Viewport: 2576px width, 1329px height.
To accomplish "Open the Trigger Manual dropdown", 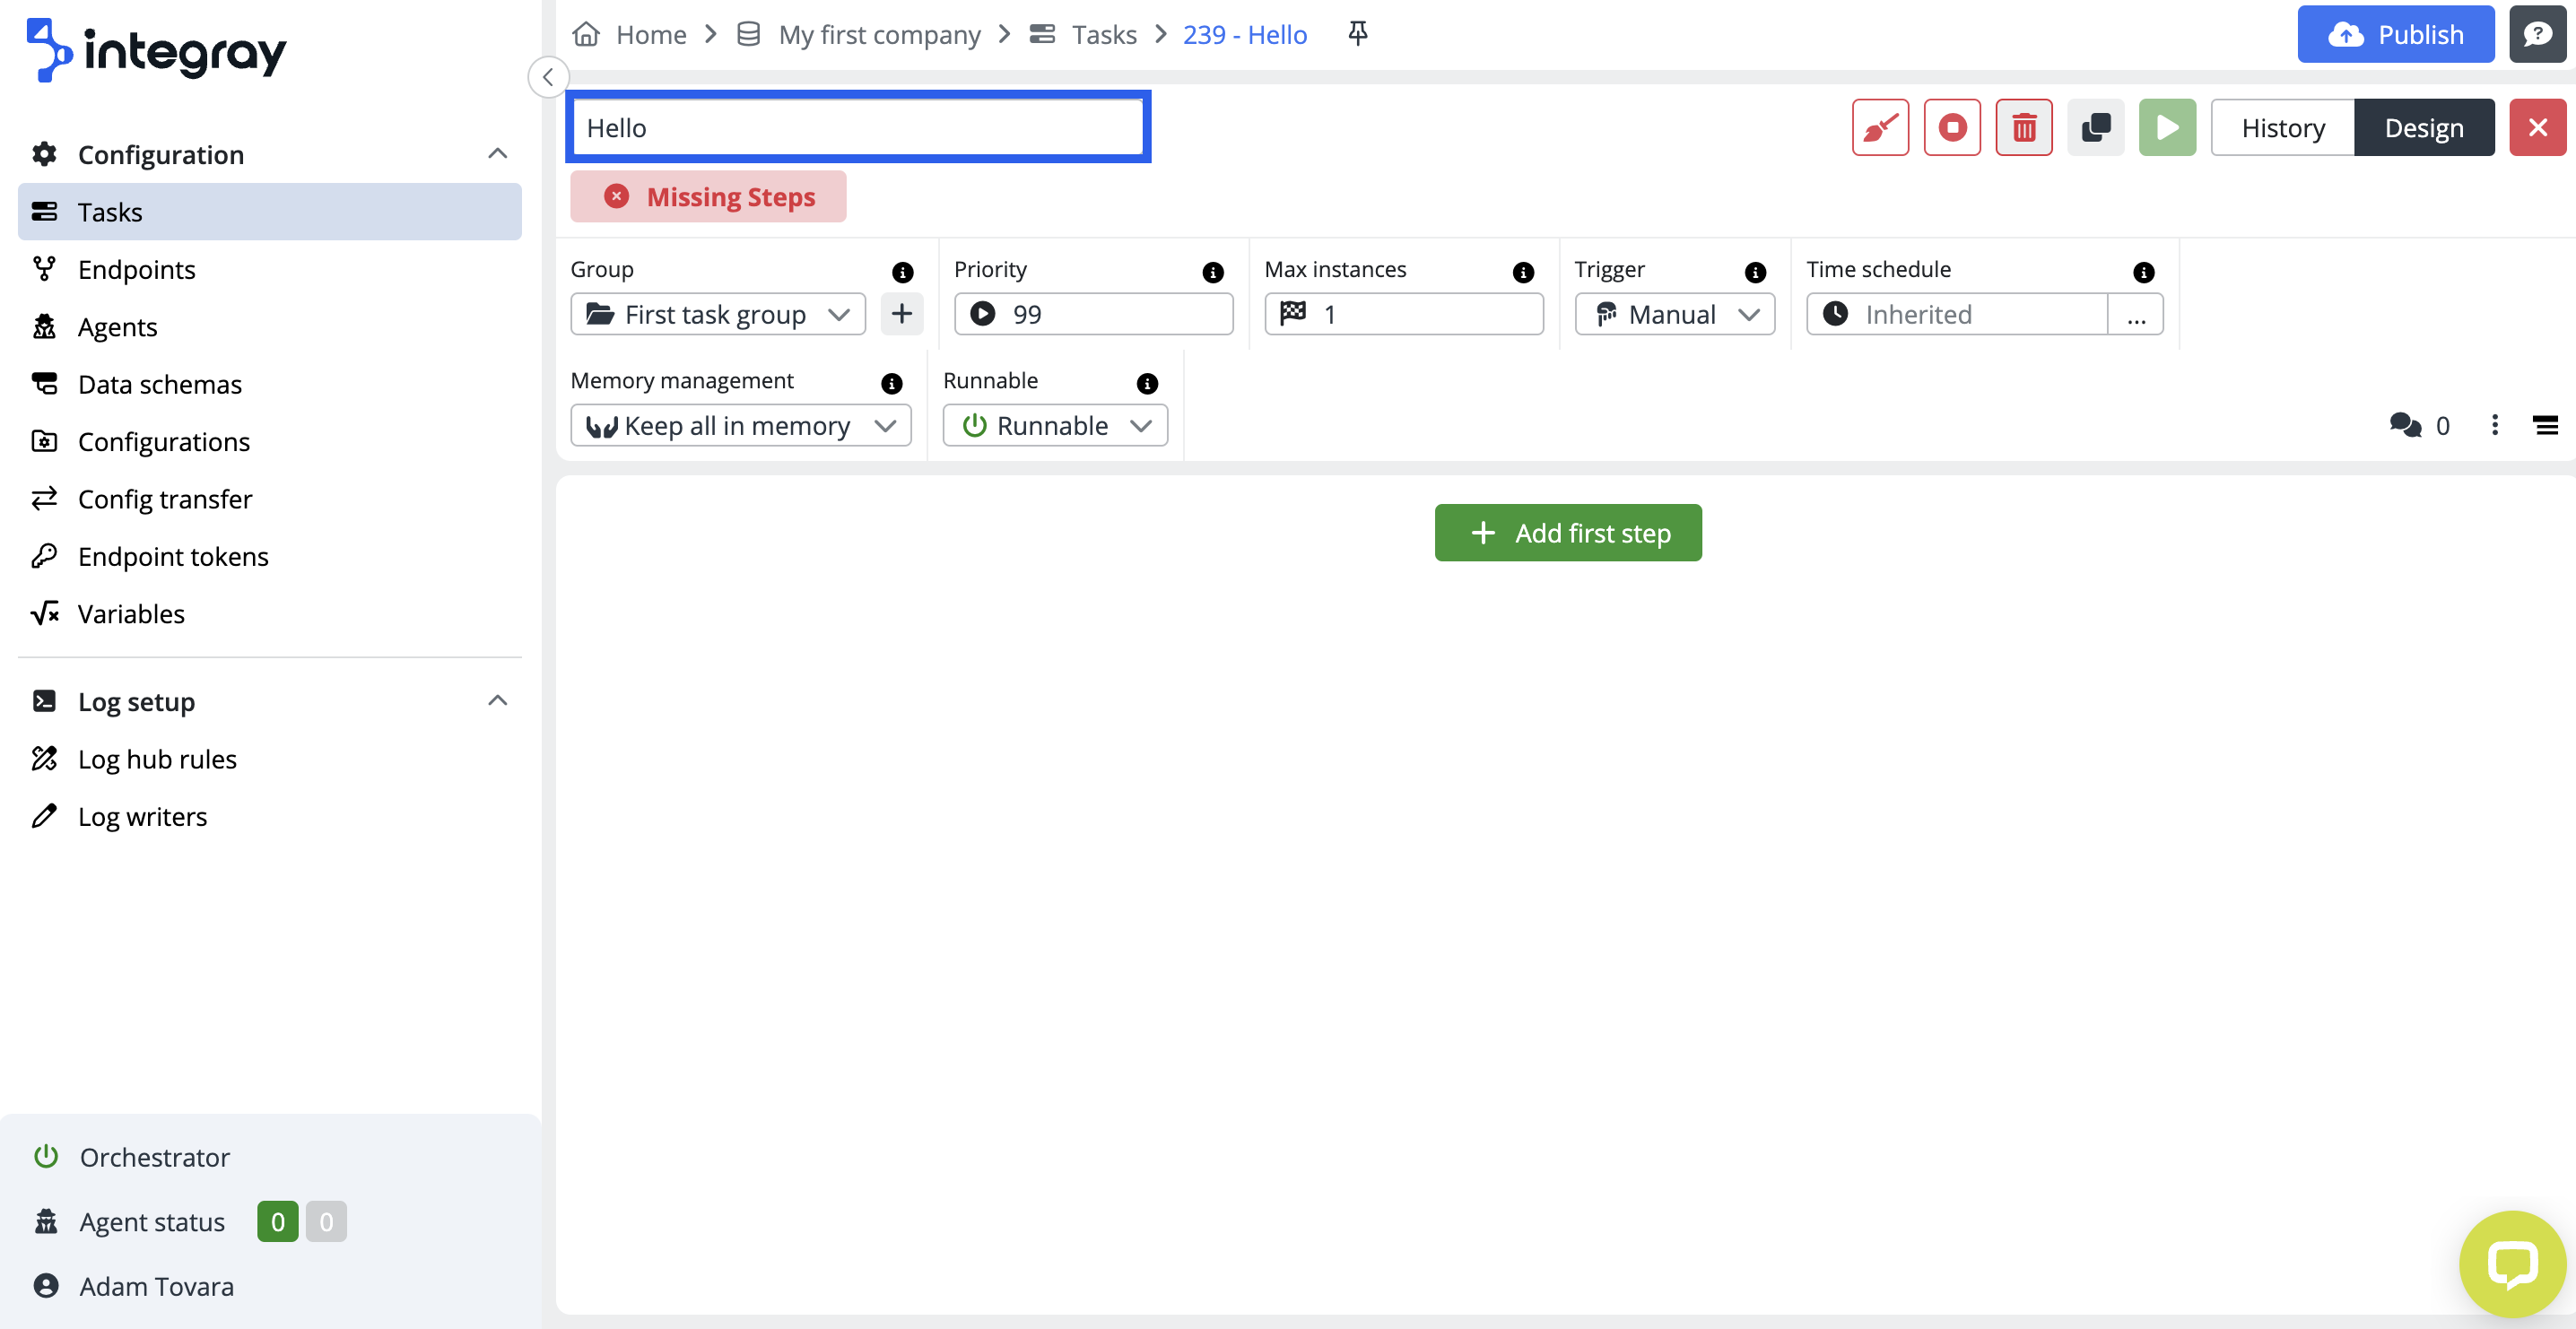I will pos(1674,315).
